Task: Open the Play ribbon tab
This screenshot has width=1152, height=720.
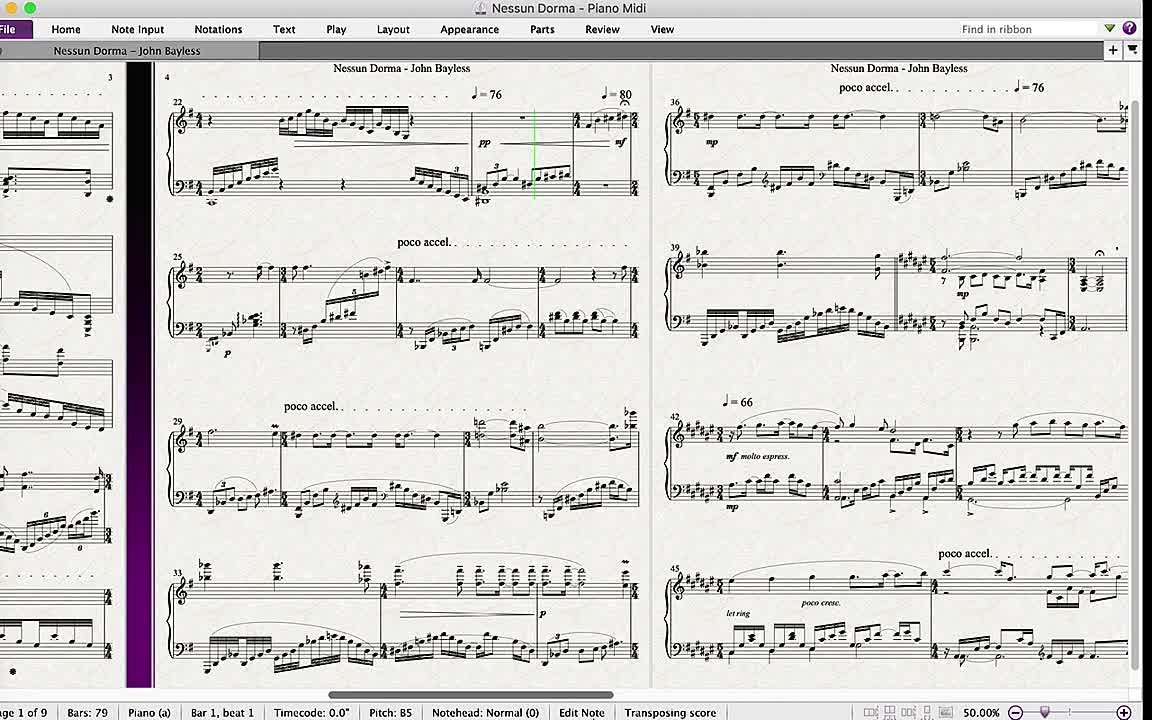Action: point(336,29)
